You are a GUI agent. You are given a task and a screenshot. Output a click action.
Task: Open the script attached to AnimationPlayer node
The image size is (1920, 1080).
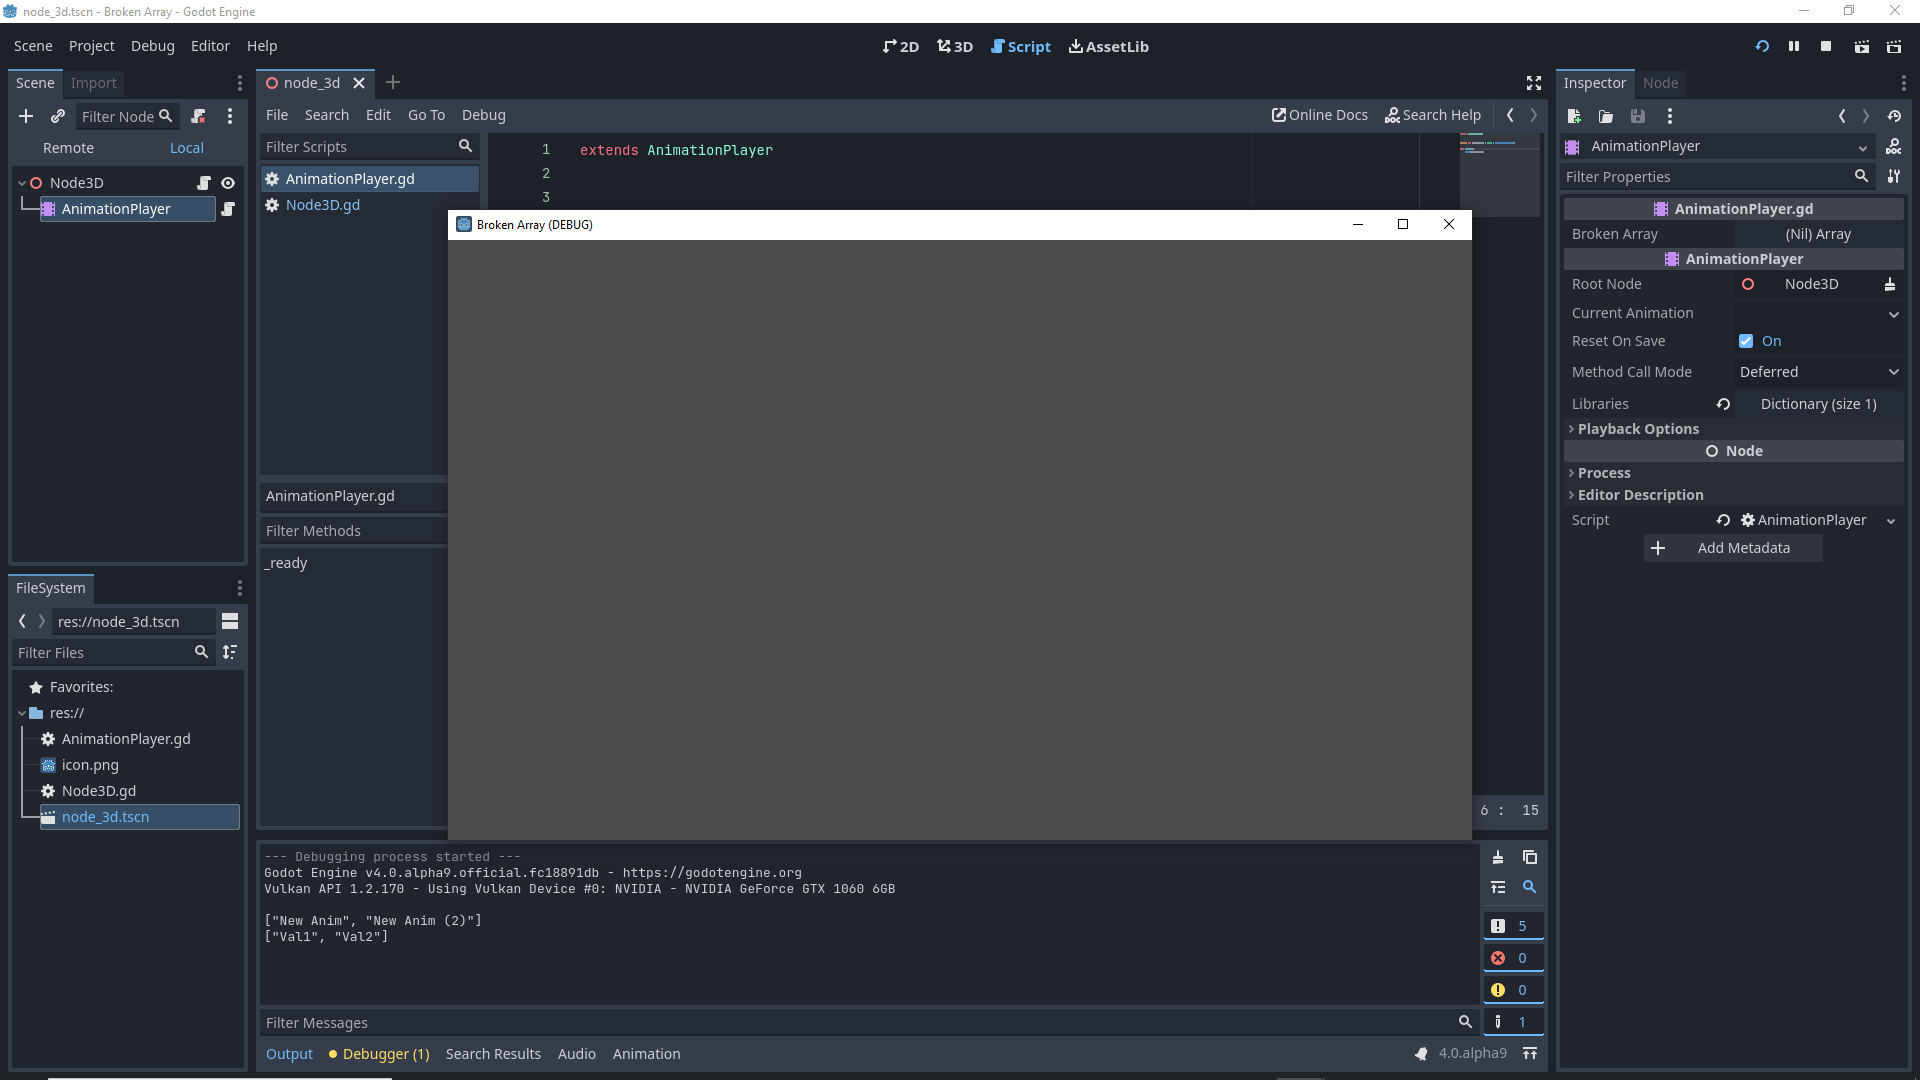228,209
